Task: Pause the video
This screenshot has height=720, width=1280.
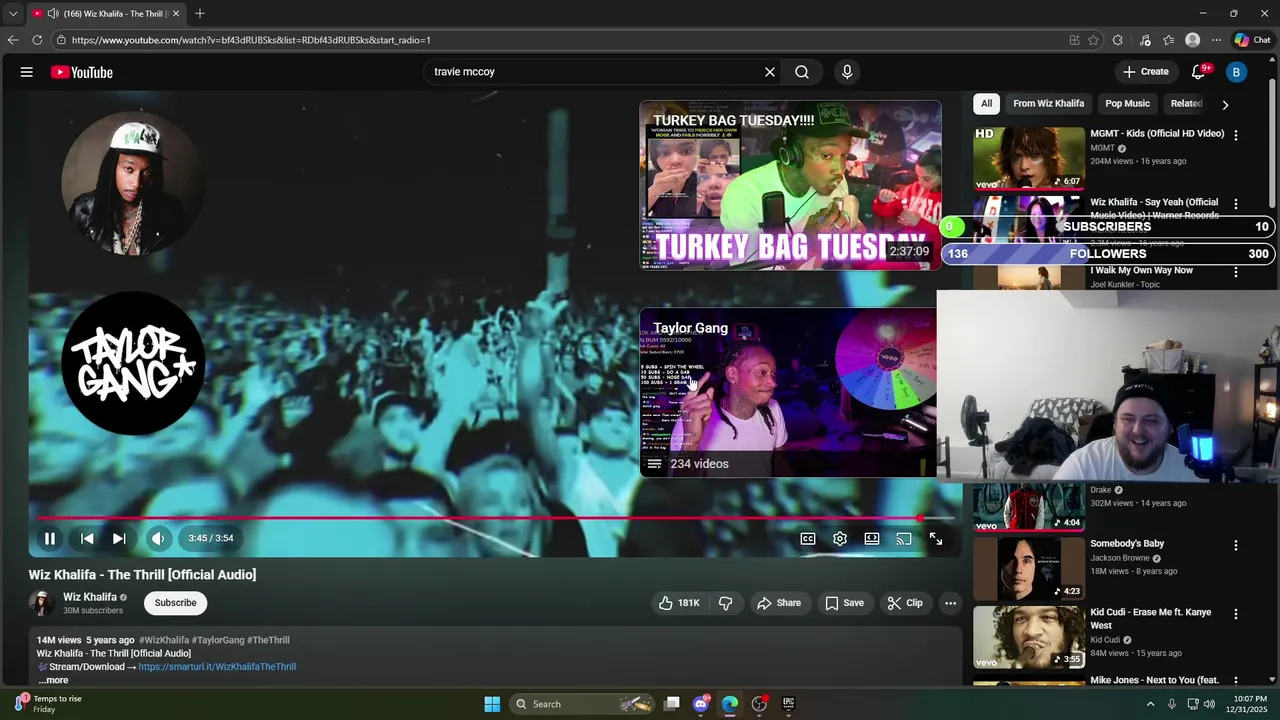Action: [49, 538]
